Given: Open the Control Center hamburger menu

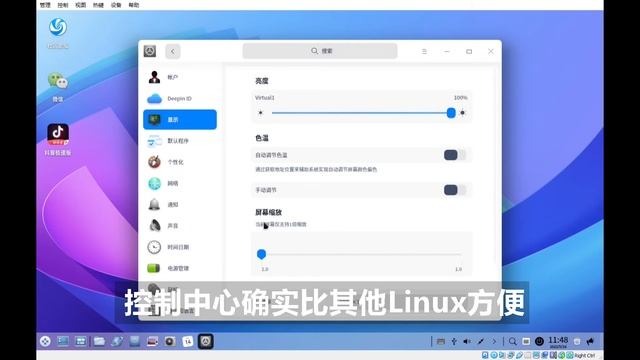Looking at the screenshot, I should click(x=424, y=51).
